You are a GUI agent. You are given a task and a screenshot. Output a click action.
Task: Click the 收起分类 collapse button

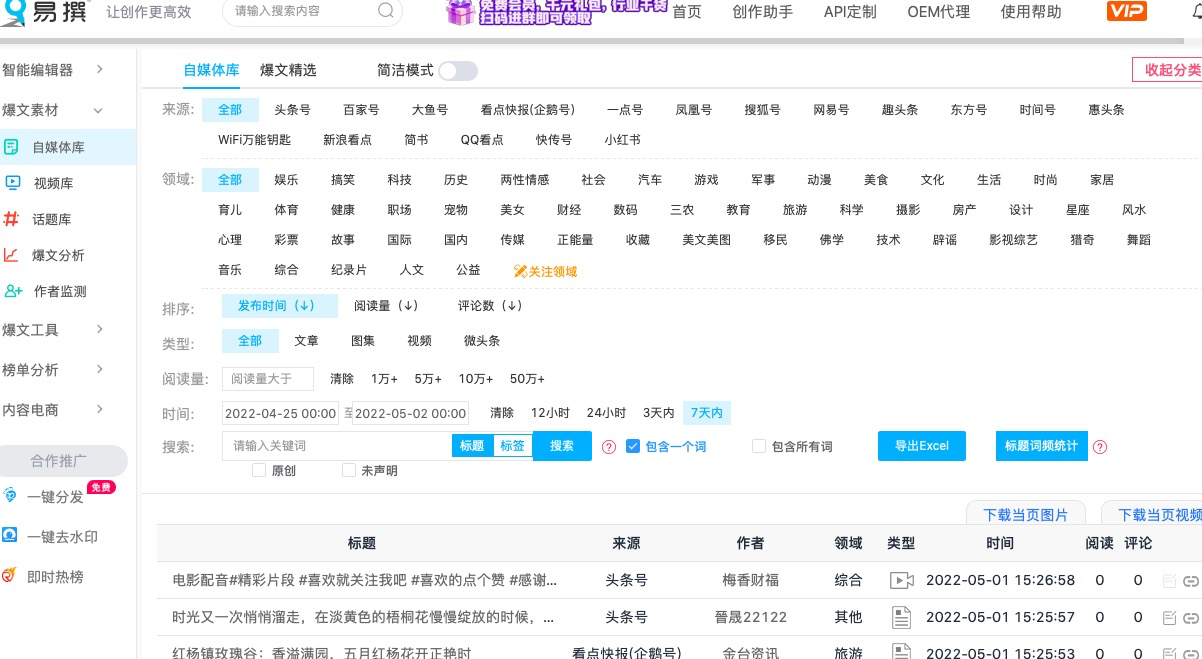[1167, 70]
